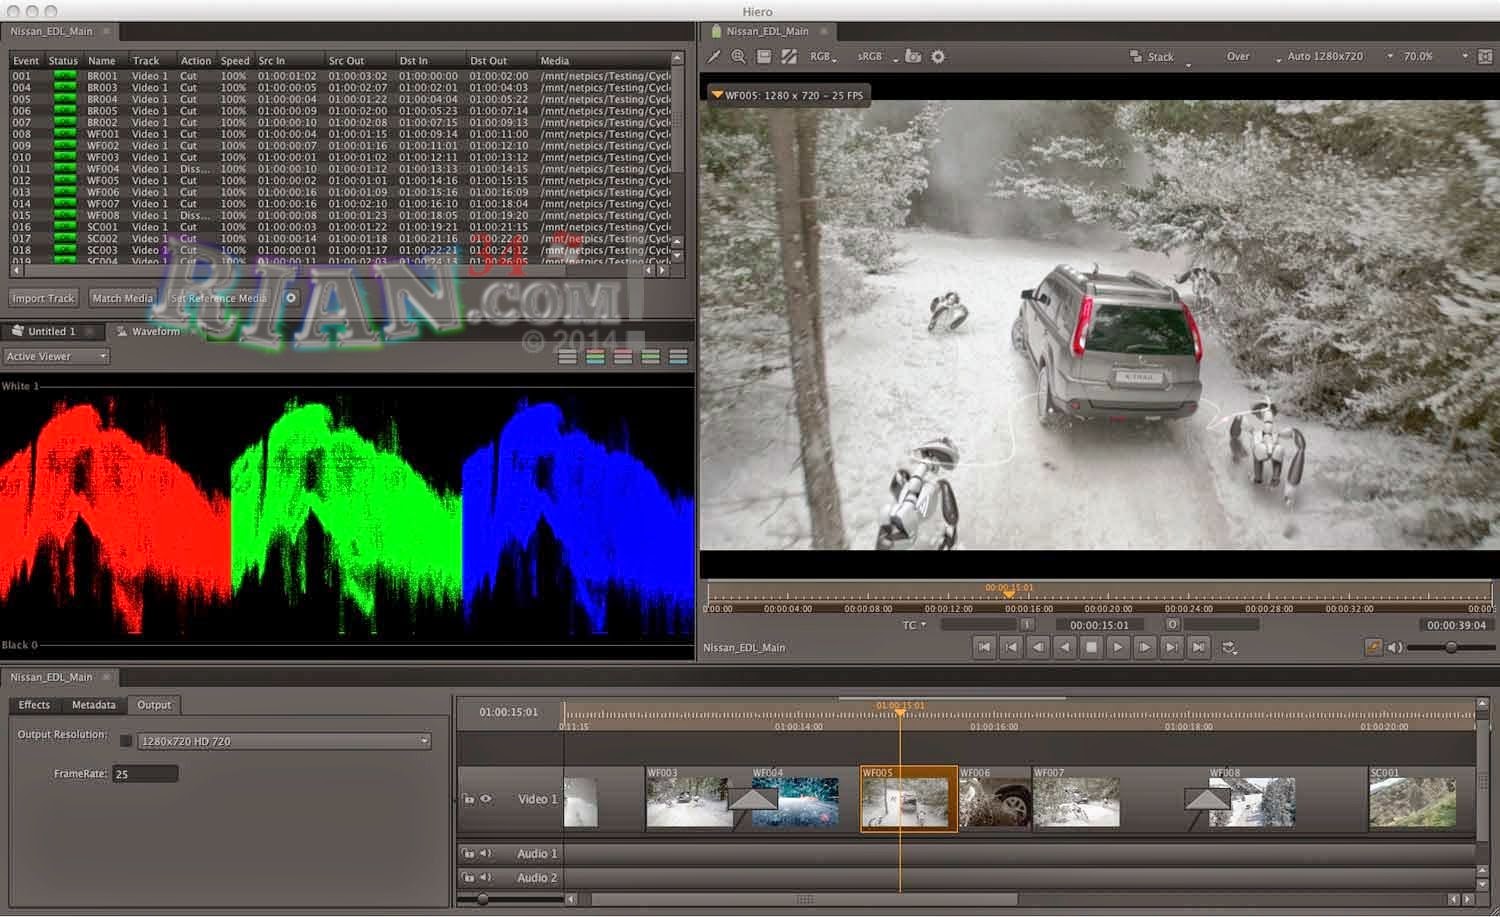Switch to the Output tab
This screenshot has width=1500, height=917.
click(154, 705)
